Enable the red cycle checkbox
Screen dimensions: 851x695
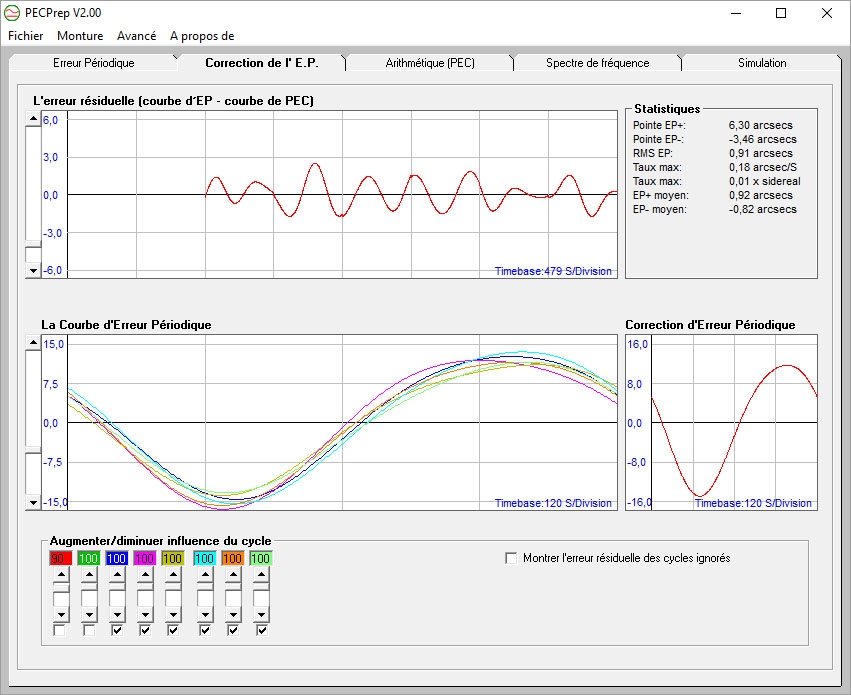(60, 631)
